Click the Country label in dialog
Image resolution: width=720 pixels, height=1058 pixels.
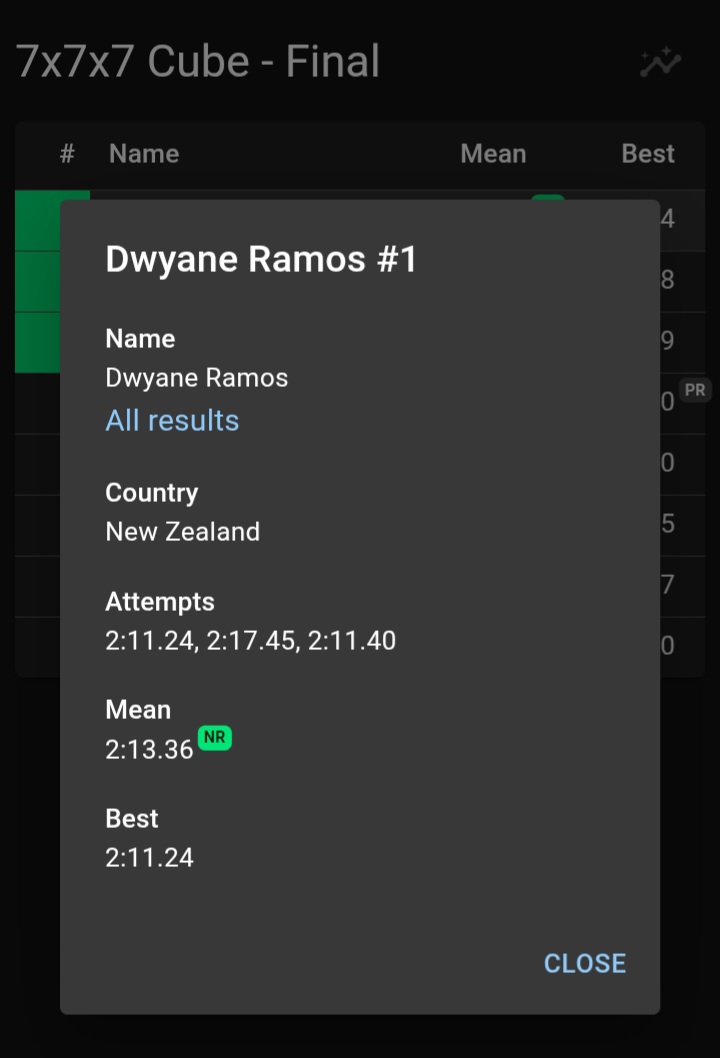(x=152, y=493)
